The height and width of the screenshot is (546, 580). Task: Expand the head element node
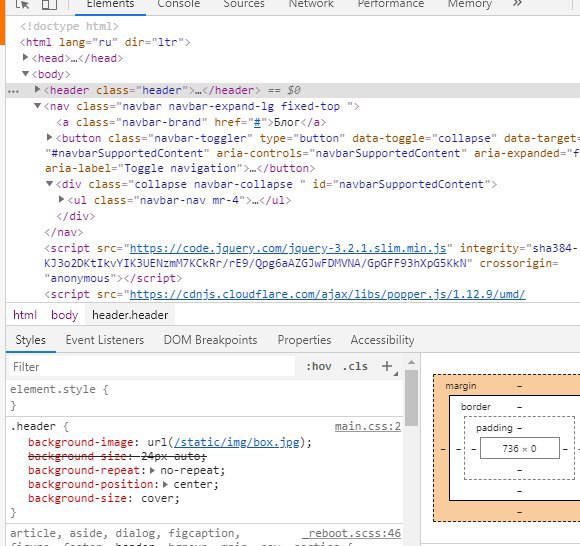click(x=26, y=57)
